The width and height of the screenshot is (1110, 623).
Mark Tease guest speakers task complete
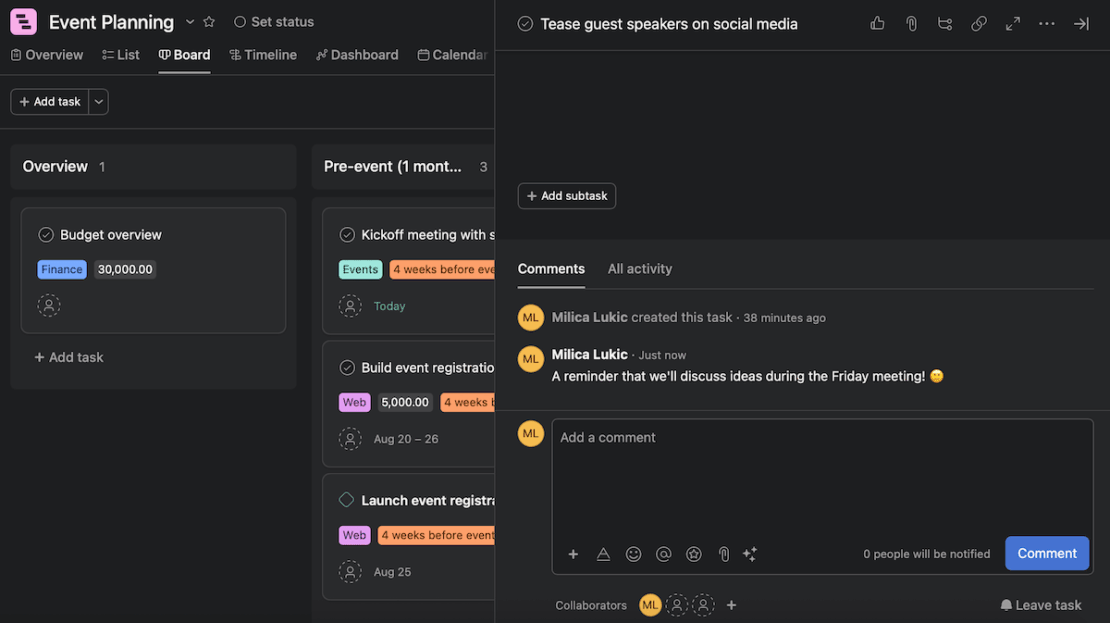(x=523, y=22)
